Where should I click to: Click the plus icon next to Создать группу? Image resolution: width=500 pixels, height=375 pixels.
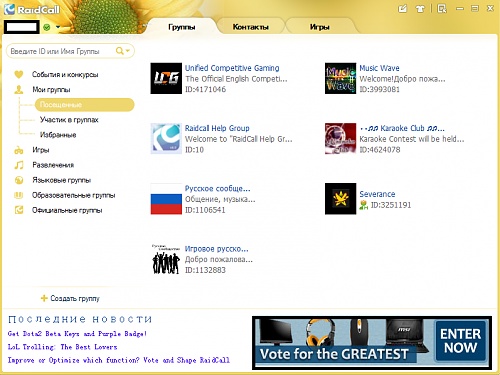tap(44, 298)
